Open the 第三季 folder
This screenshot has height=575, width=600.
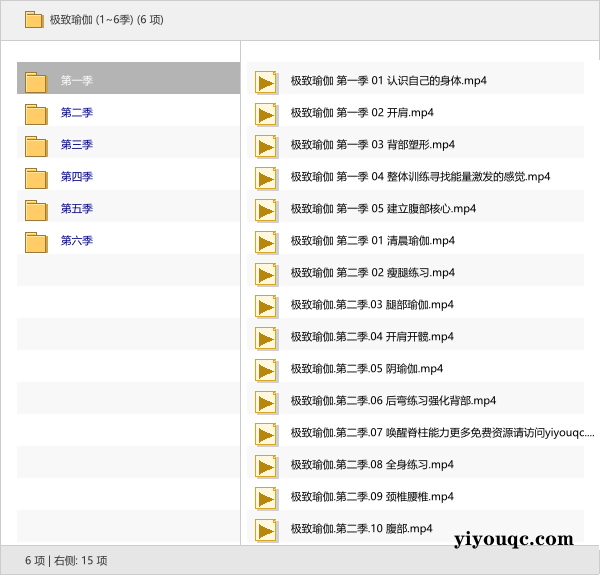(77, 145)
